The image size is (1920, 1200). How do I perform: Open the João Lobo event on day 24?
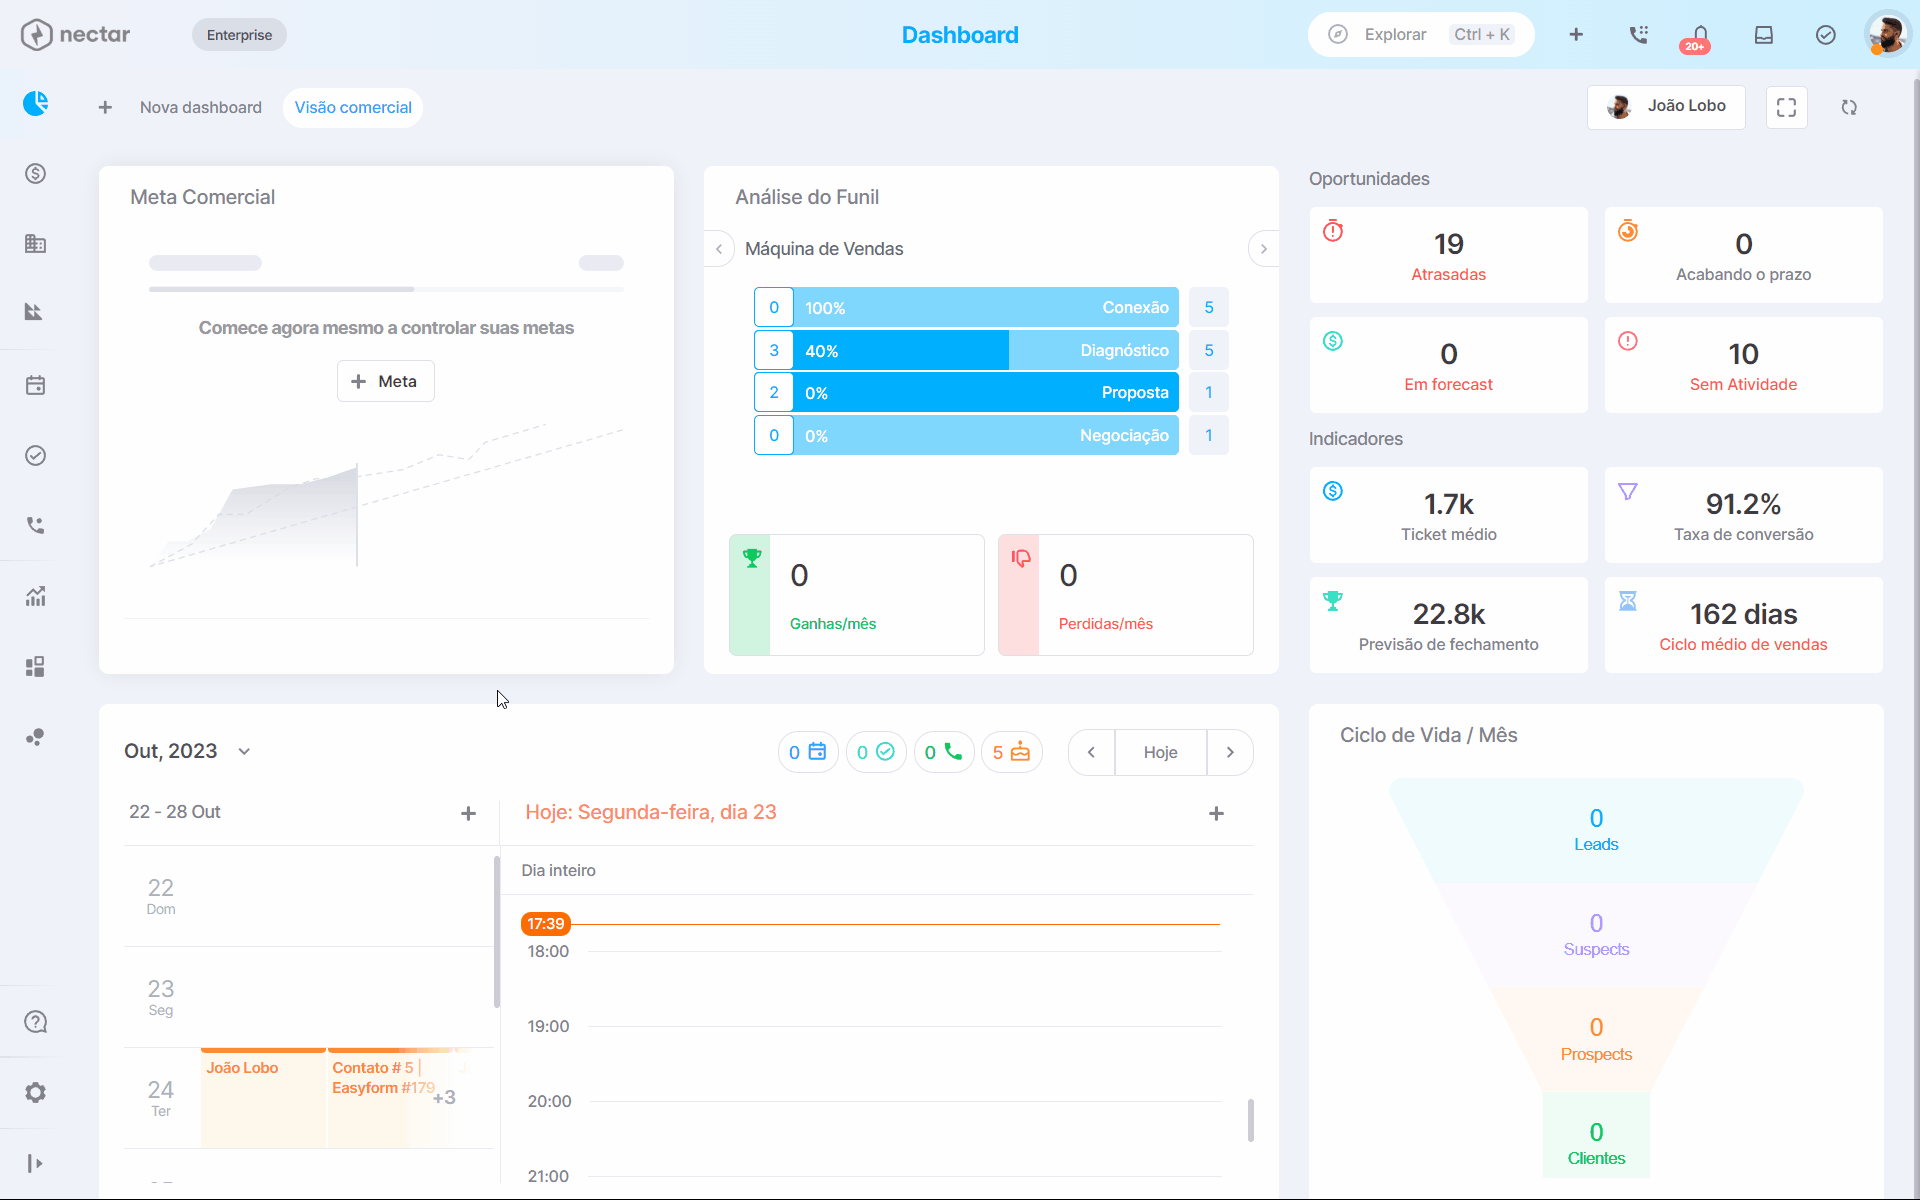(263, 1097)
